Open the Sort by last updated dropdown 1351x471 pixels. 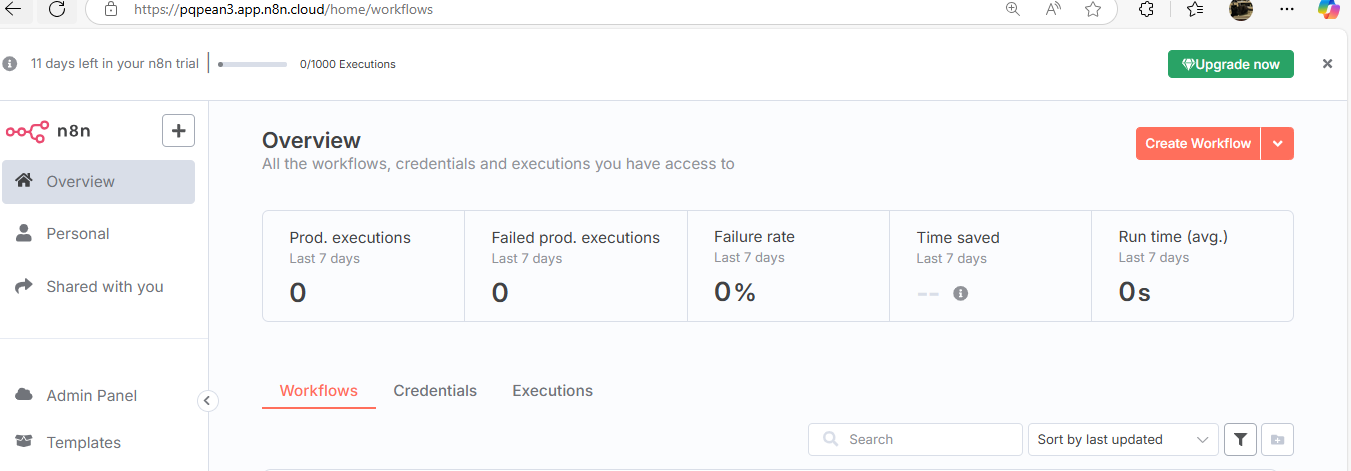[1123, 439]
